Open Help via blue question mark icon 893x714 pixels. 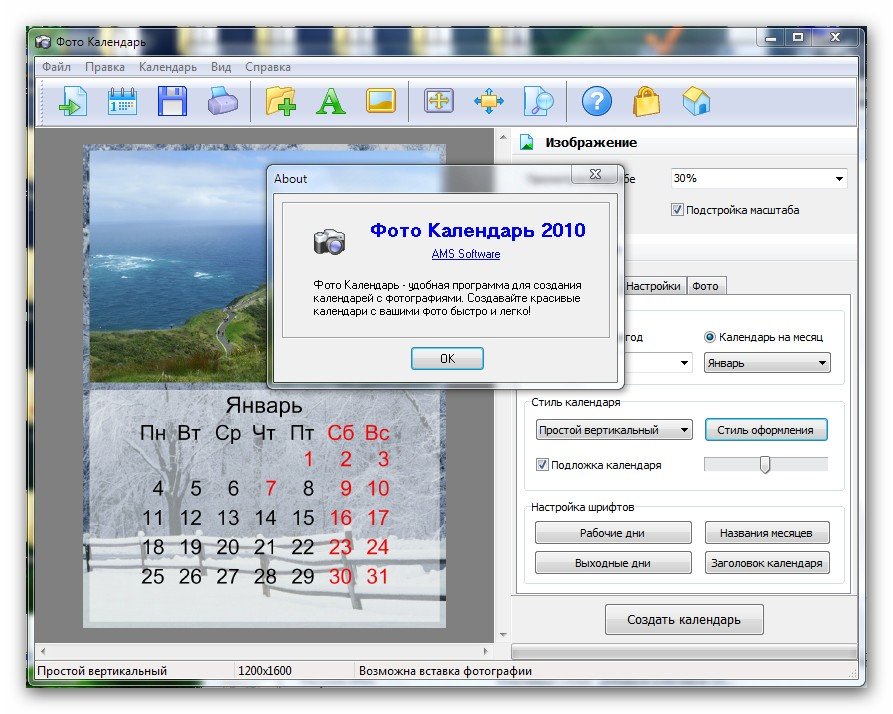[596, 101]
